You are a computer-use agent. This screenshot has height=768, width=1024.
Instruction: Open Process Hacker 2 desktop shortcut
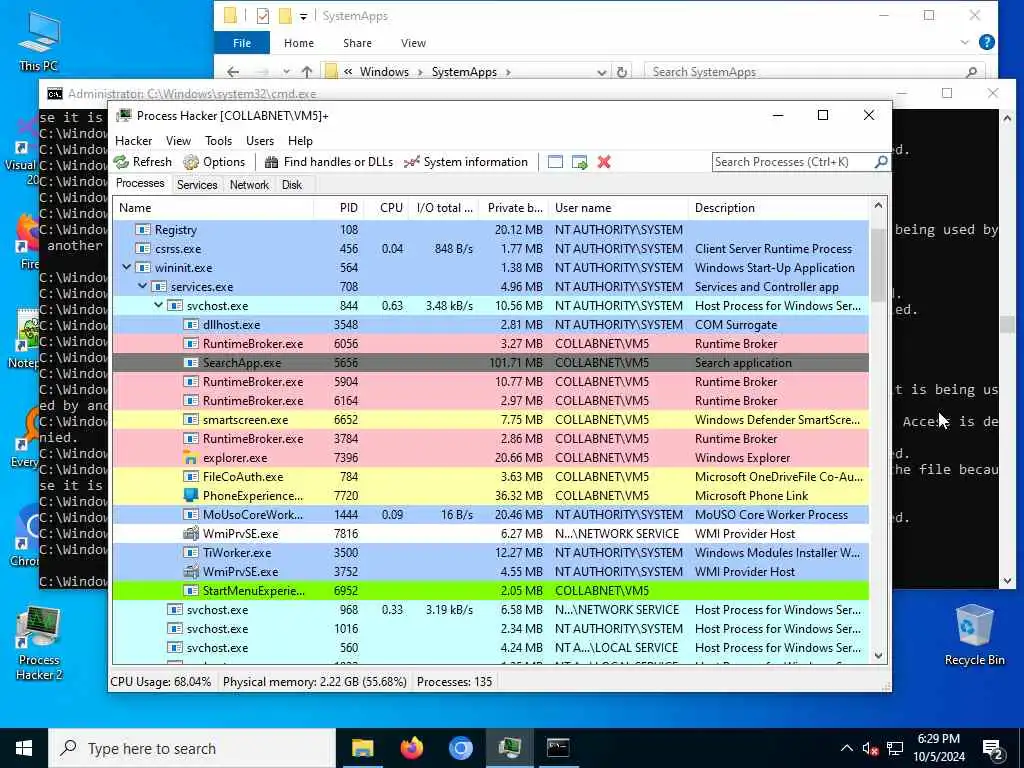click(x=39, y=643)
